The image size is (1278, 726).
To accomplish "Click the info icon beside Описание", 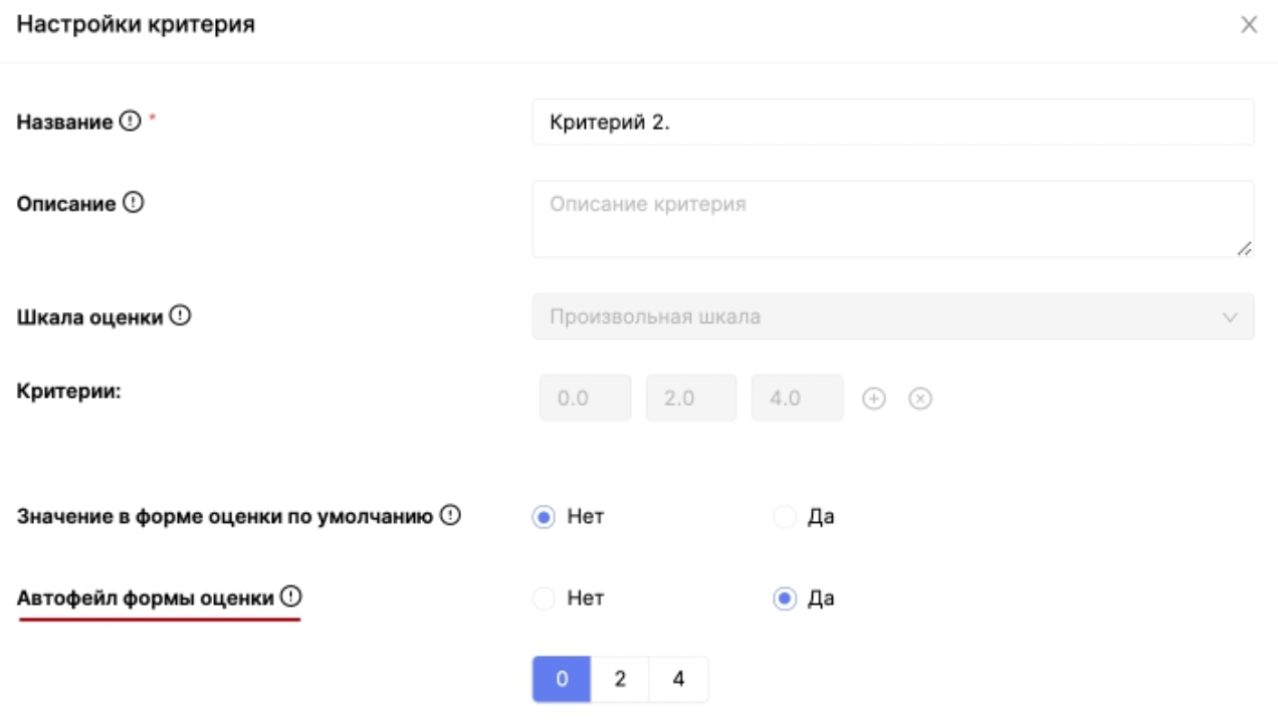I will [x=133, y=203].
